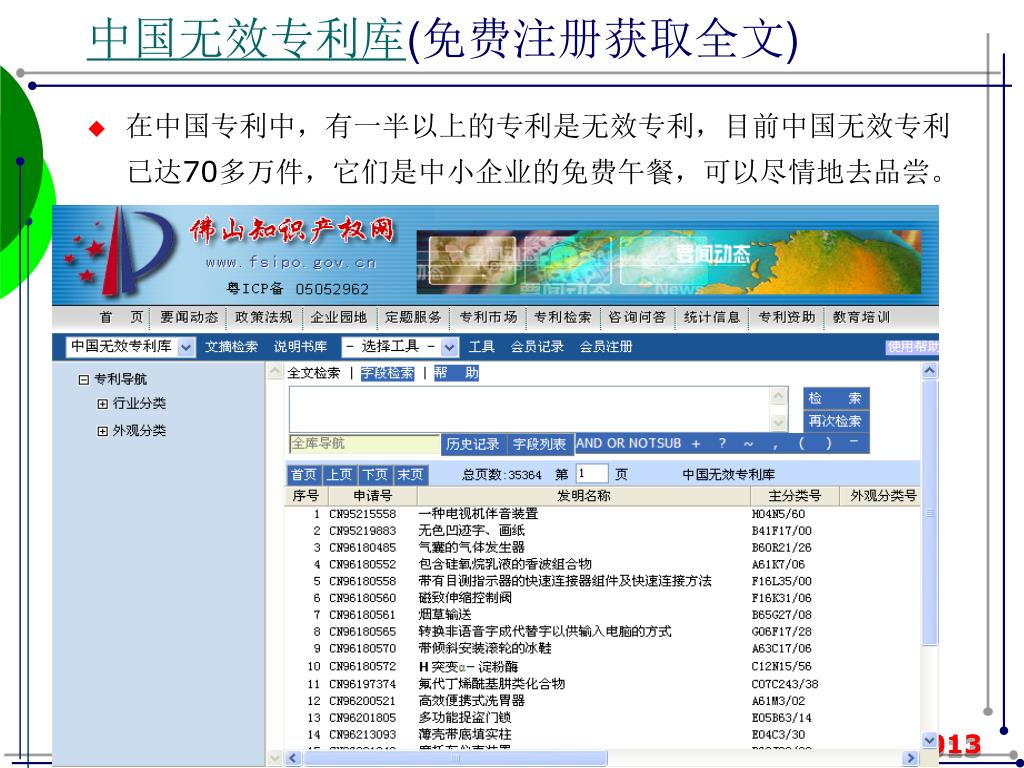Click the horizontal scrollbar left arrow
The width and height of the screenshot is (1024, 768).
pos(293,758)
